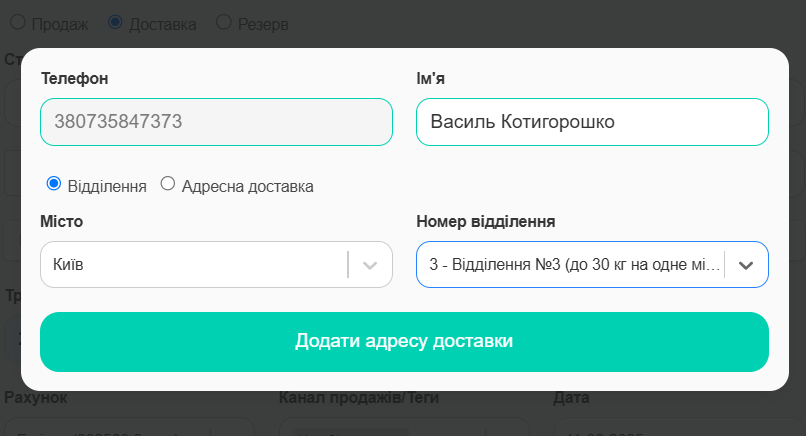Click the chevron arrow in Місто field
806x436 pixels.
(x=370, y=265)
